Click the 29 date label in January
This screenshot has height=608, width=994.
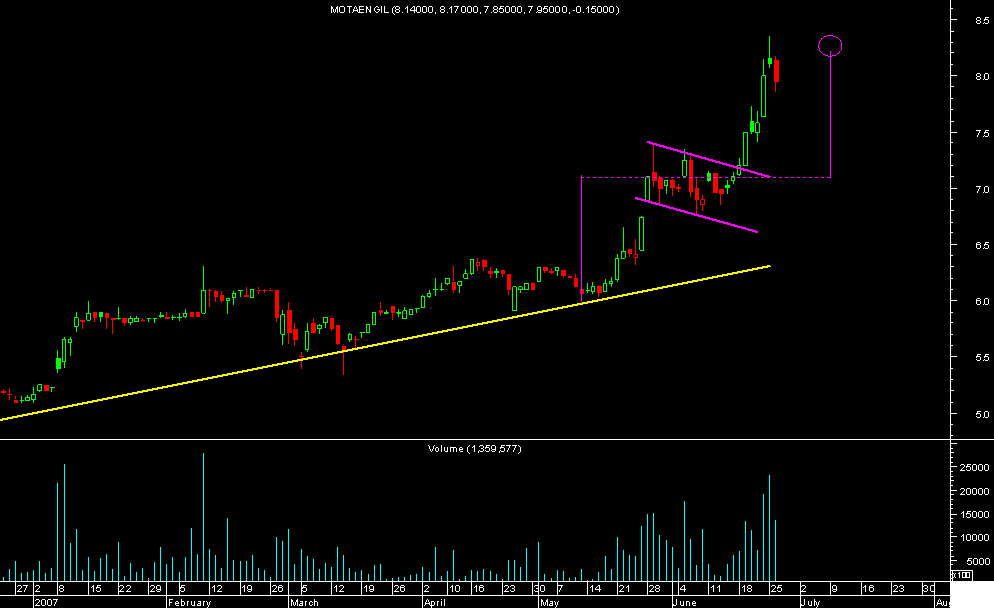(155, 589)
